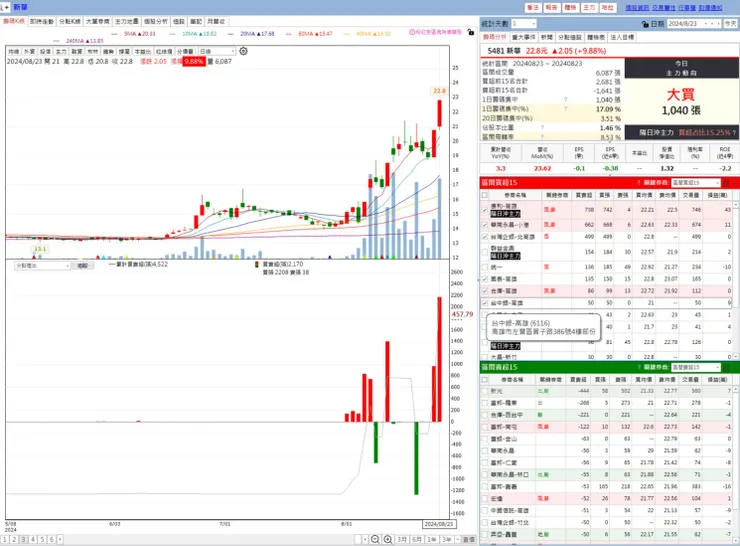Viewport: 740px width, 546px height.
Task: Open the dropdown arrow beside 3年 range button
Action: pyautogui.click(x=457, y=539)
